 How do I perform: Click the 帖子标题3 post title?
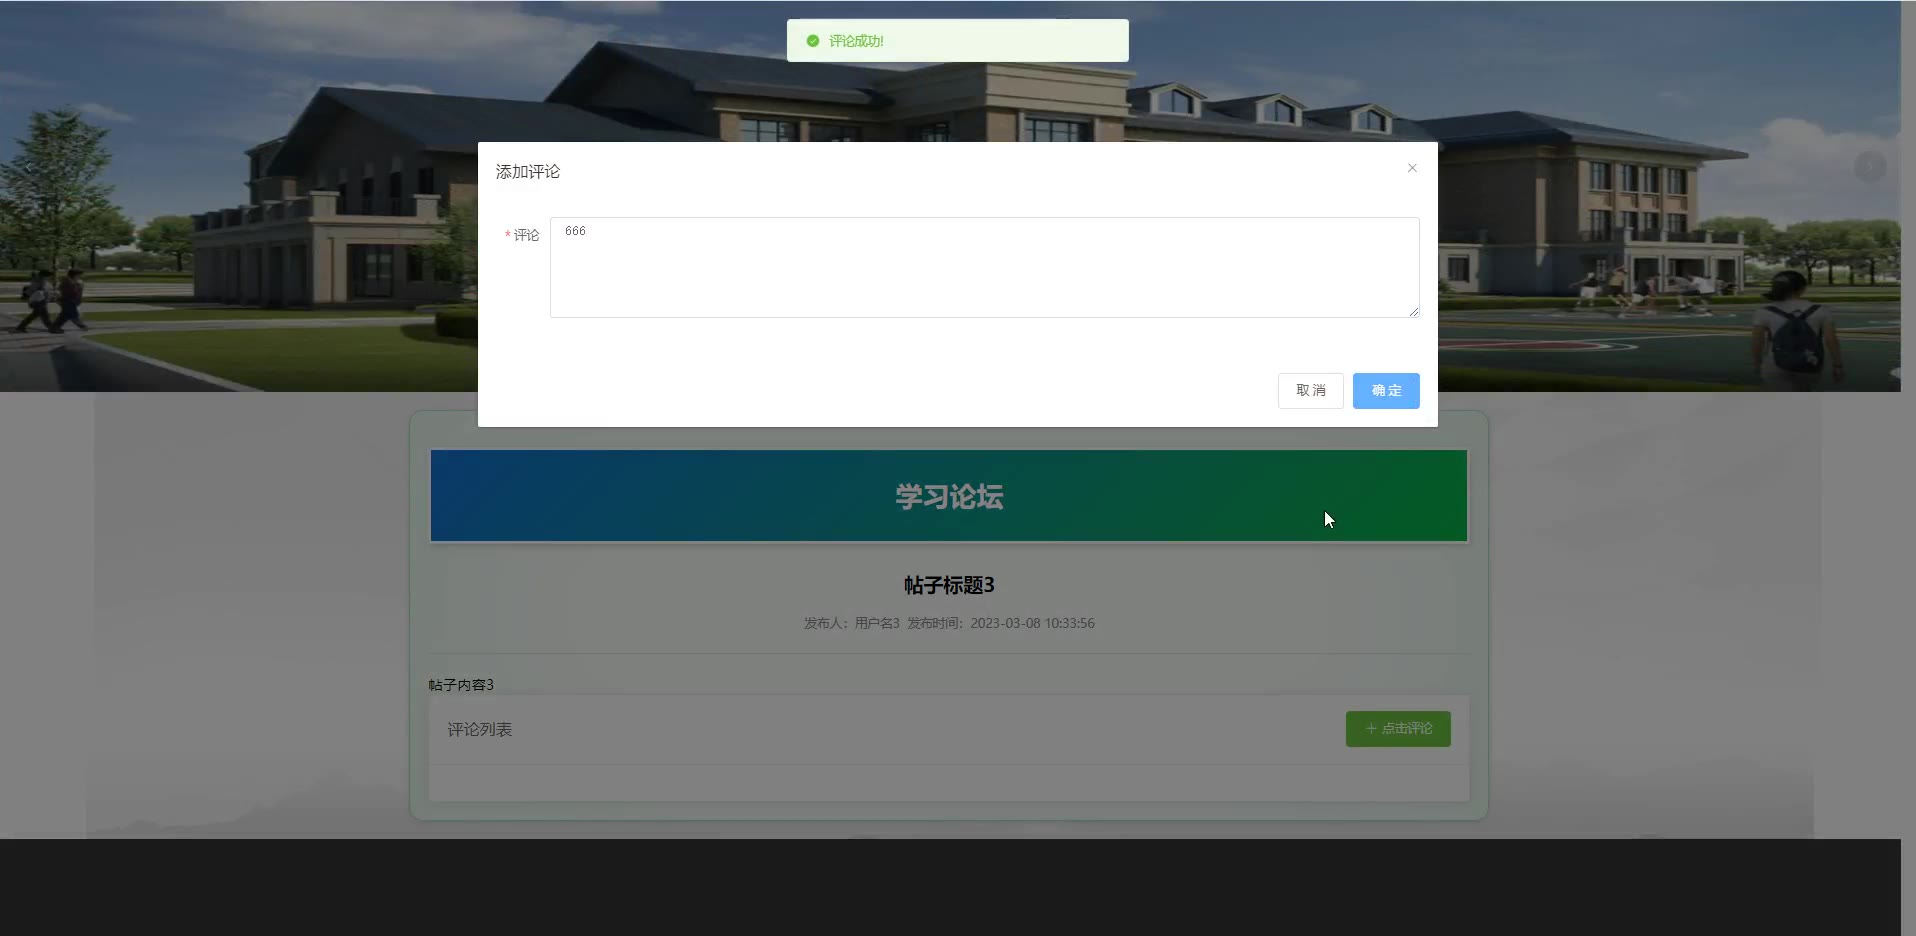949,585
